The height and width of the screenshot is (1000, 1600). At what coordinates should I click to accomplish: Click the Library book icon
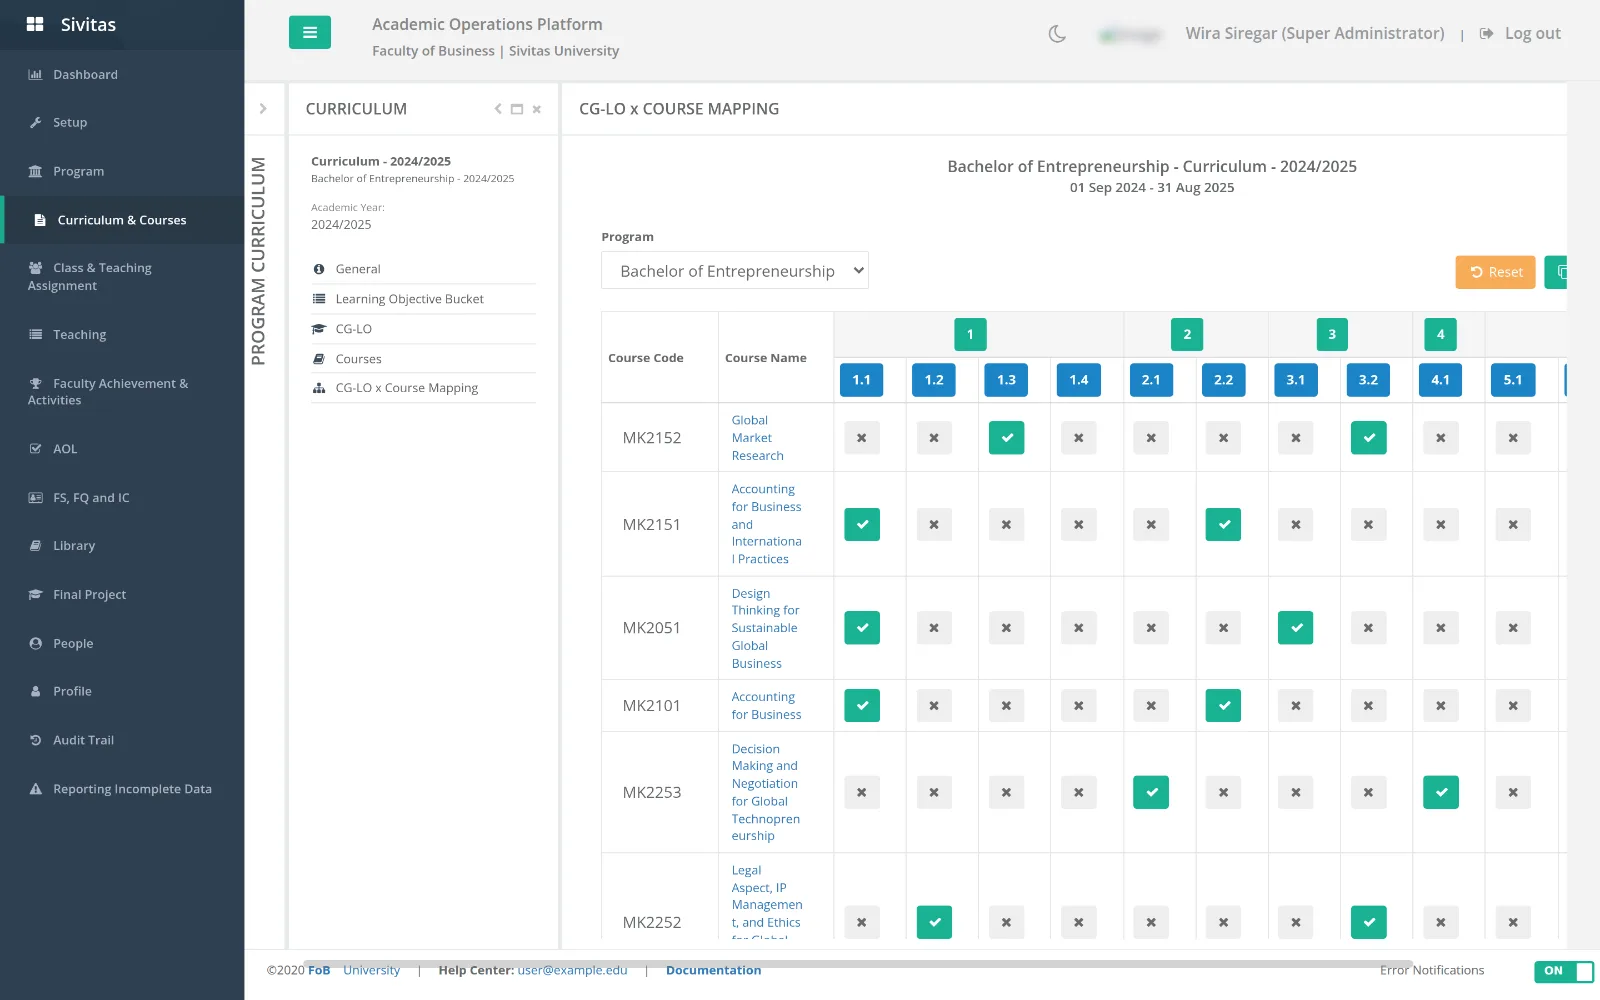pos(35,546)
